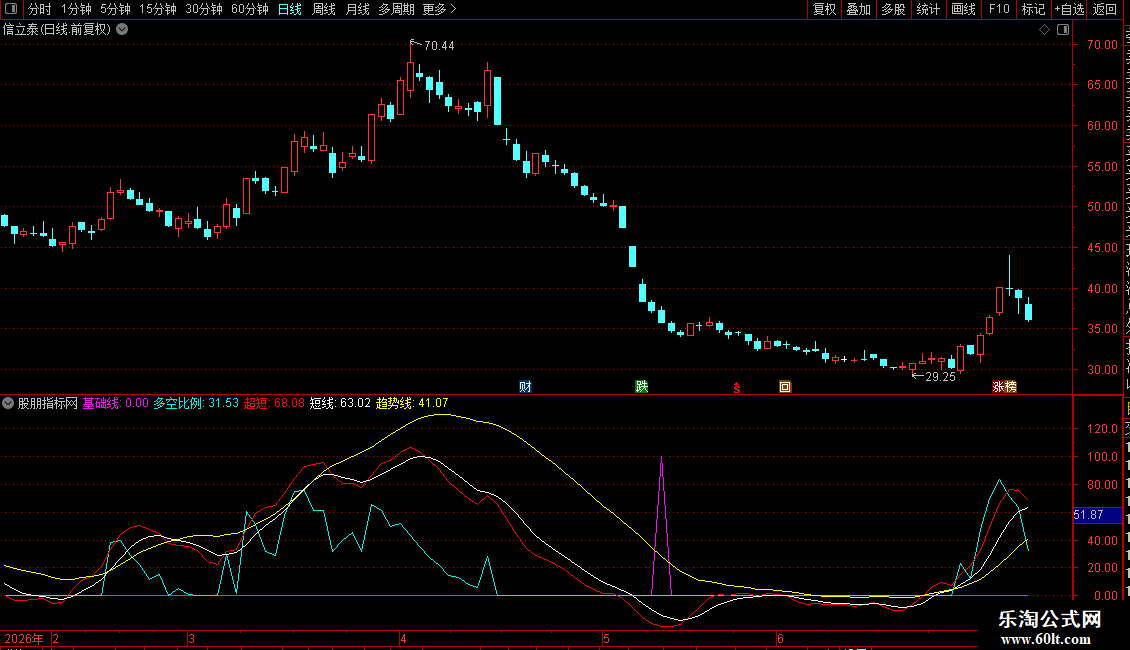Open the 统计 statistics tool
Image resolution: width=1130 pixels, height=650 pixels.
pos(928,9)
